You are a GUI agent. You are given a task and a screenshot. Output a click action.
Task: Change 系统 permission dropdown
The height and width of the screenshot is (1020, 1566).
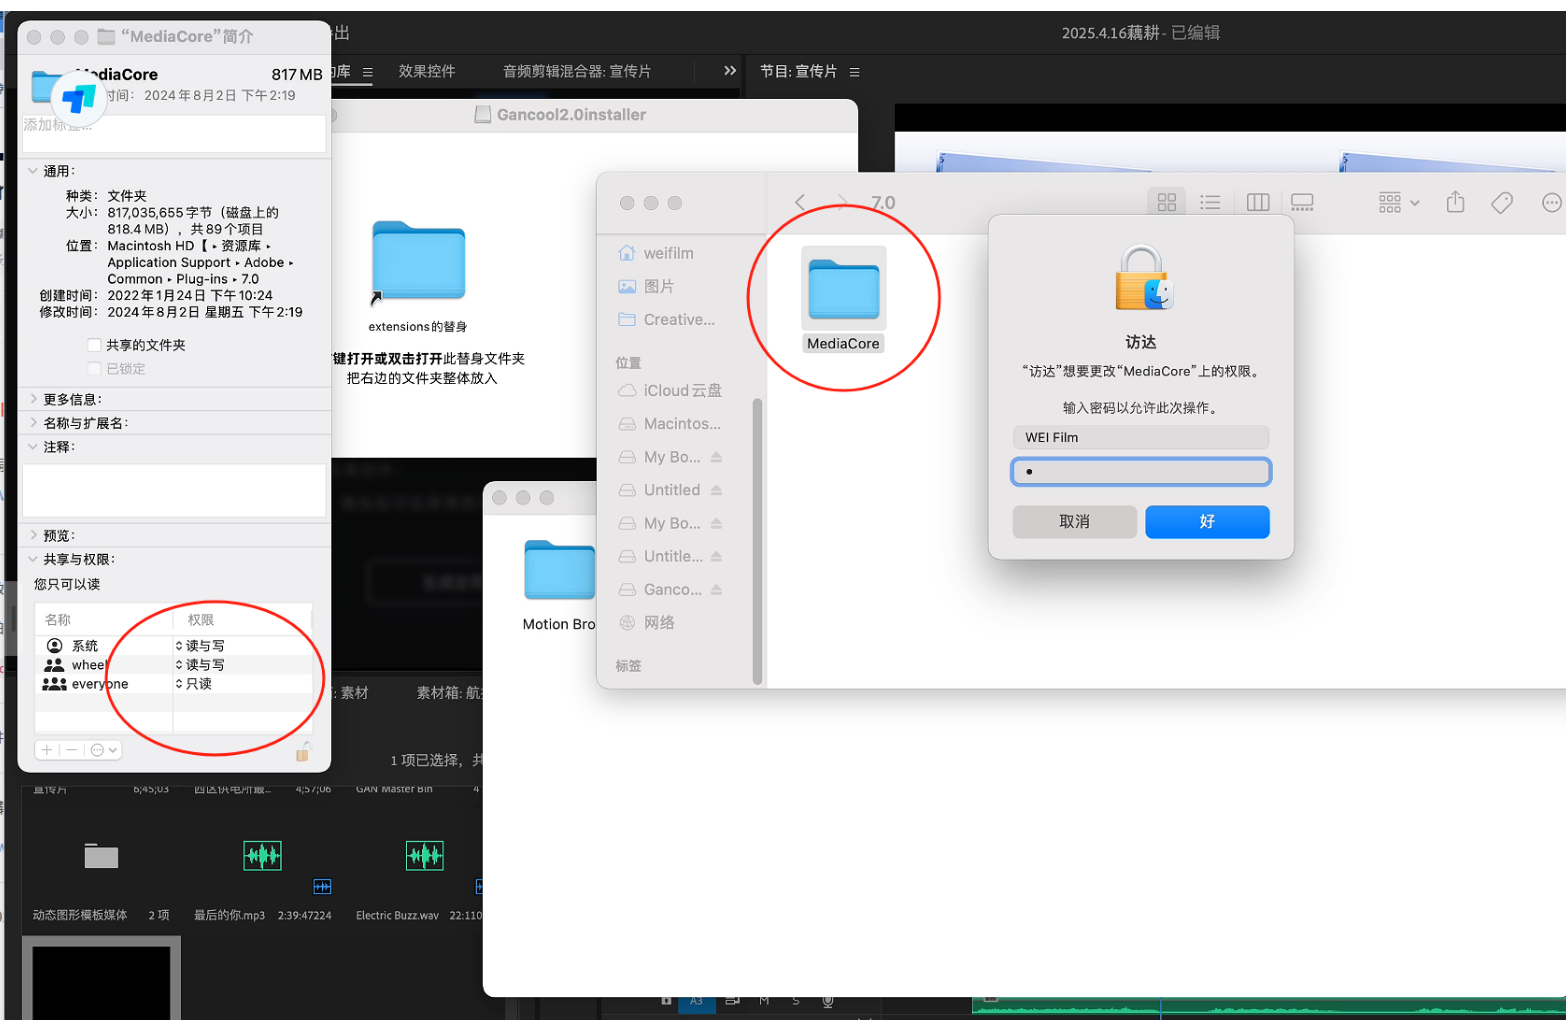pyautogui.click(x=200, y=646)
